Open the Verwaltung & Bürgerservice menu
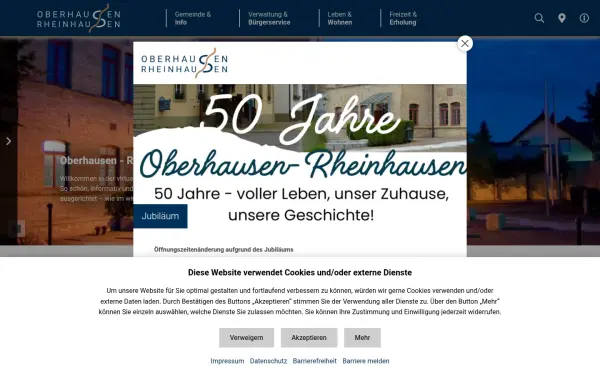The width and height of the screenshot is (600, 375). coord(269,18)
